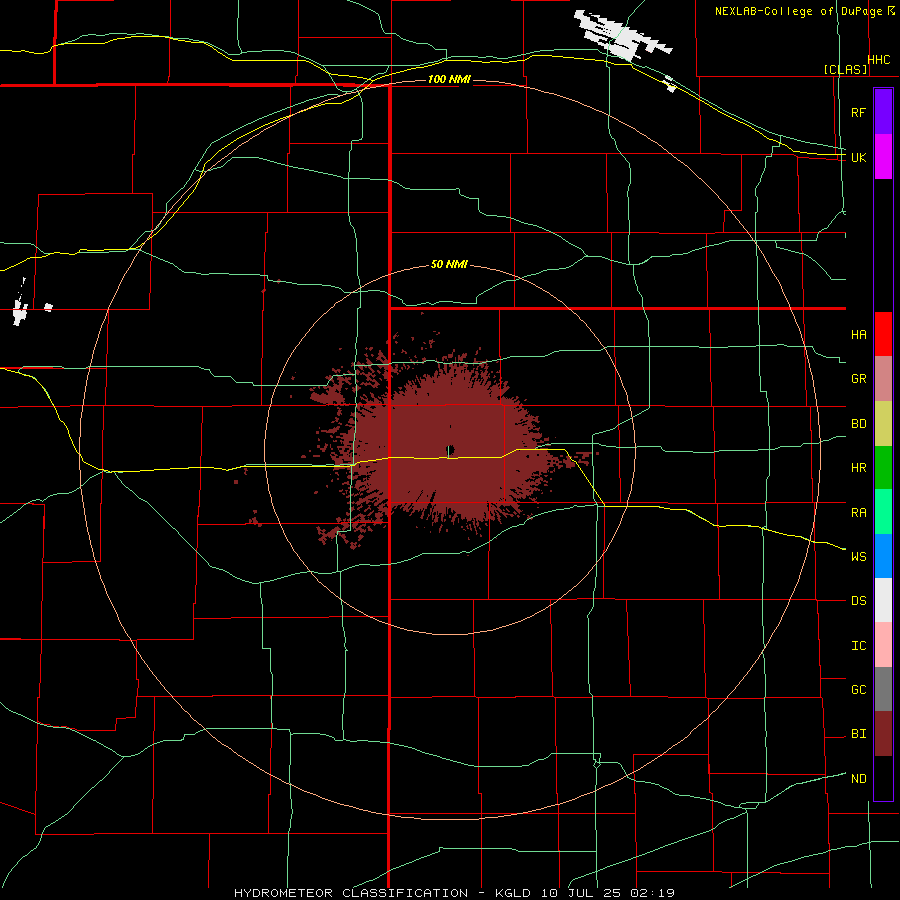Click the RF legend label
900x900 pixels.
pyautogui.click(x=859, y=112)
